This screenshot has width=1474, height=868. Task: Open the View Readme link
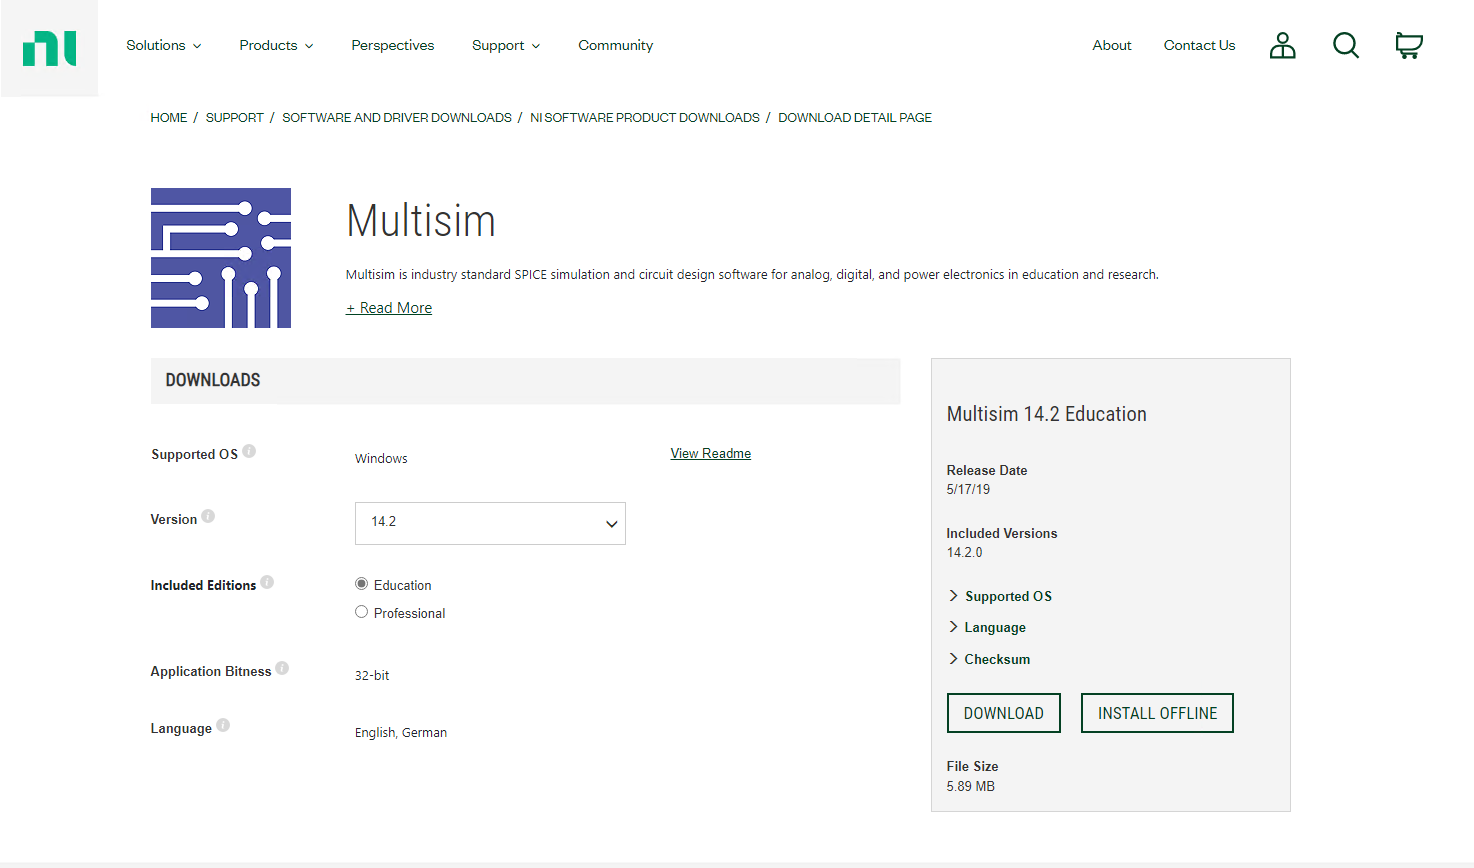(711, 453)
